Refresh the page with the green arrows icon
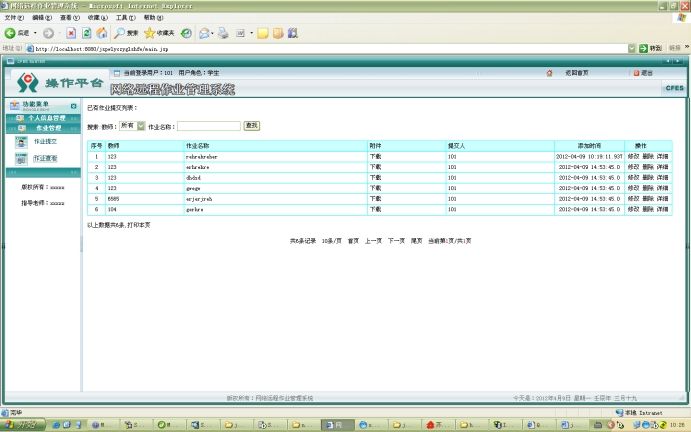Screen dimensions: 691x432 [x=86, y=33]
